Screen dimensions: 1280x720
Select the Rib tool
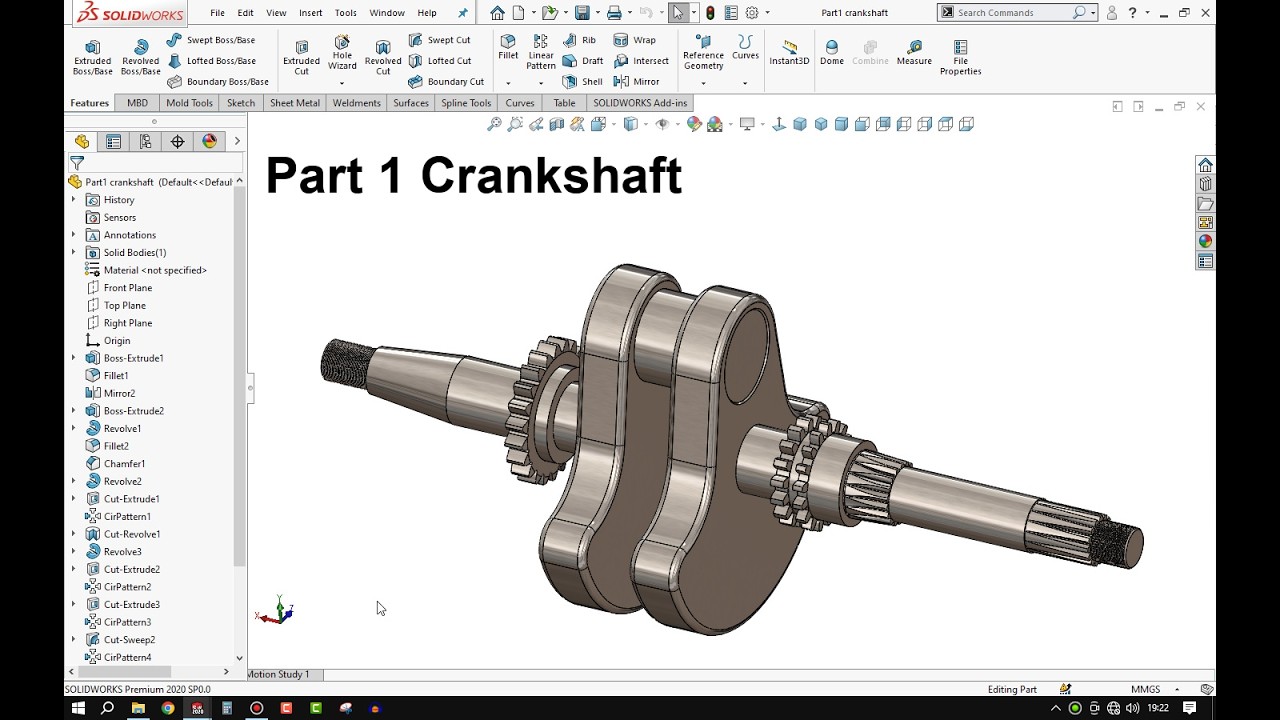(x=579, y=40)
